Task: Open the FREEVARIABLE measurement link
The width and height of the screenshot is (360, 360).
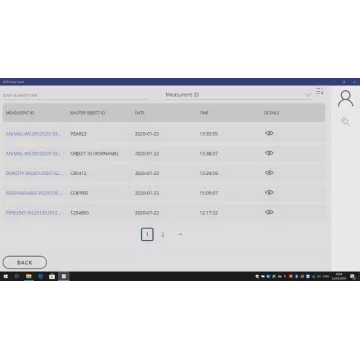Action: [34, 193]
